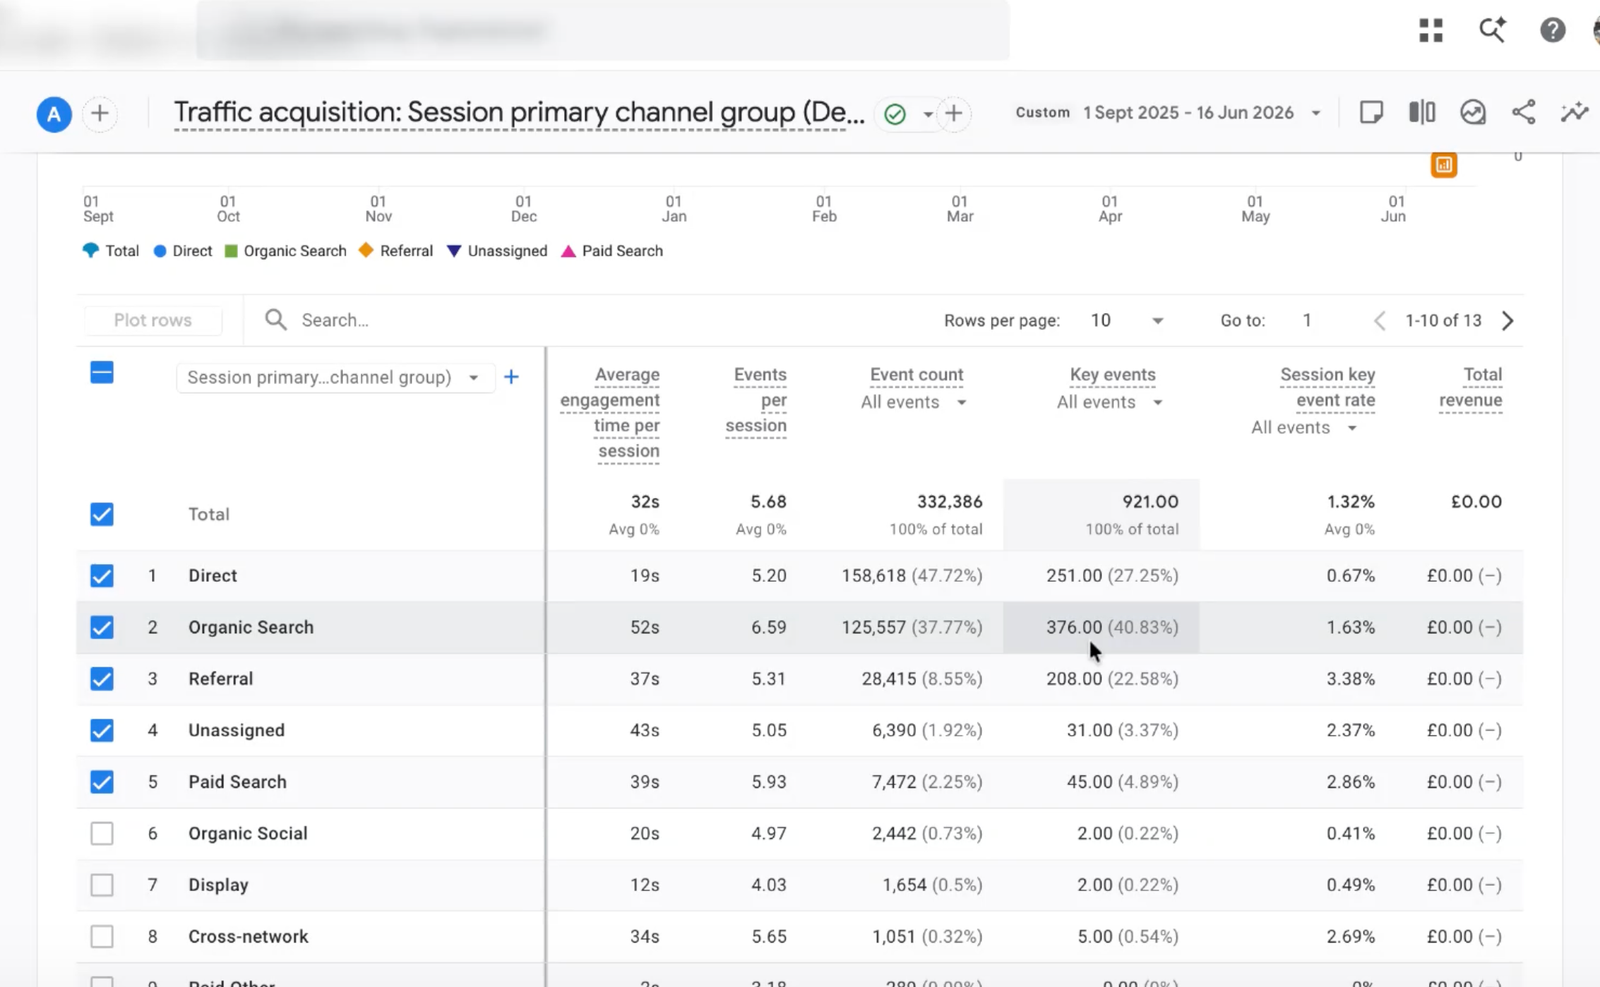
Task: Share this report
Action: click(x=1524, y=112)
